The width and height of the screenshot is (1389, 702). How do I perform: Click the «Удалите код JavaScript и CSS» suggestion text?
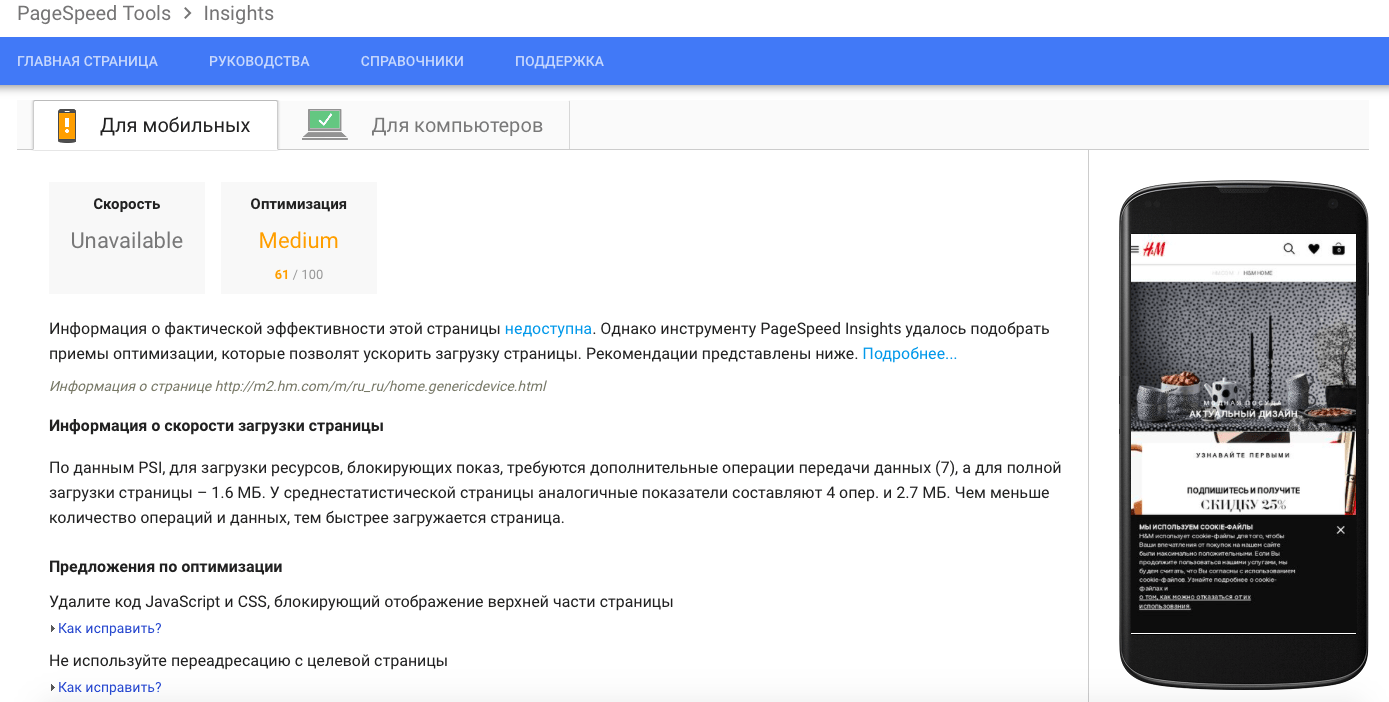(361, 602)
